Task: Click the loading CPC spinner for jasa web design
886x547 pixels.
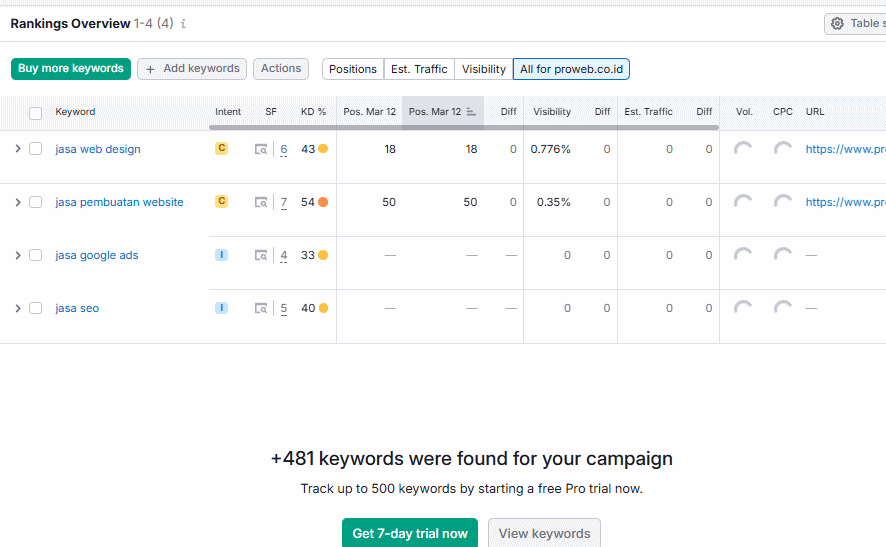Action: click(783, 149)
